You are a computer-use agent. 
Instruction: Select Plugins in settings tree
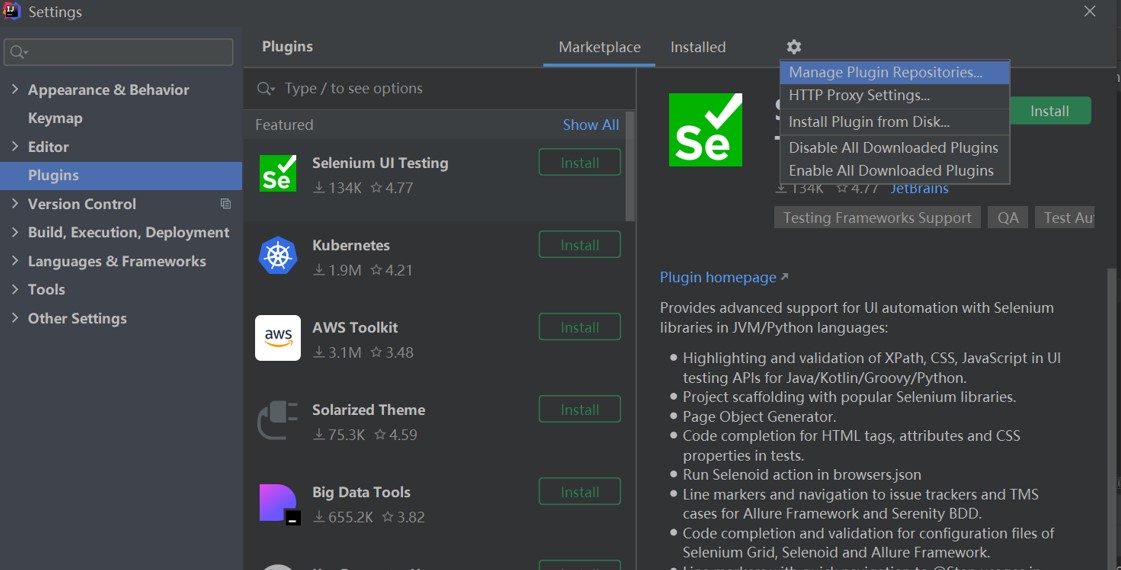coord(121,175)
